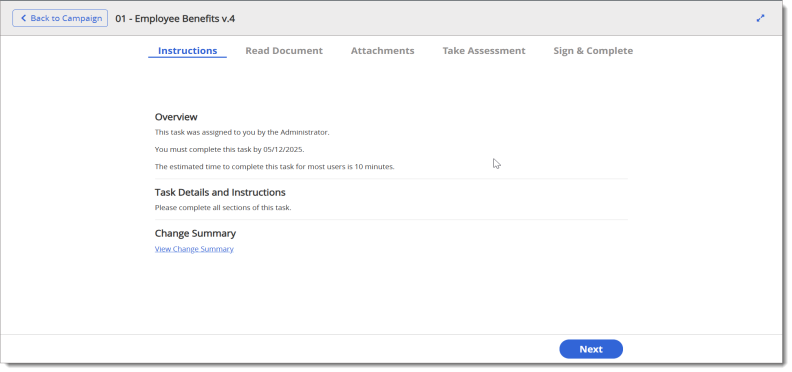The image size is (792, 372).
Task: Click the blue Next button
Action: click(591, 349)
